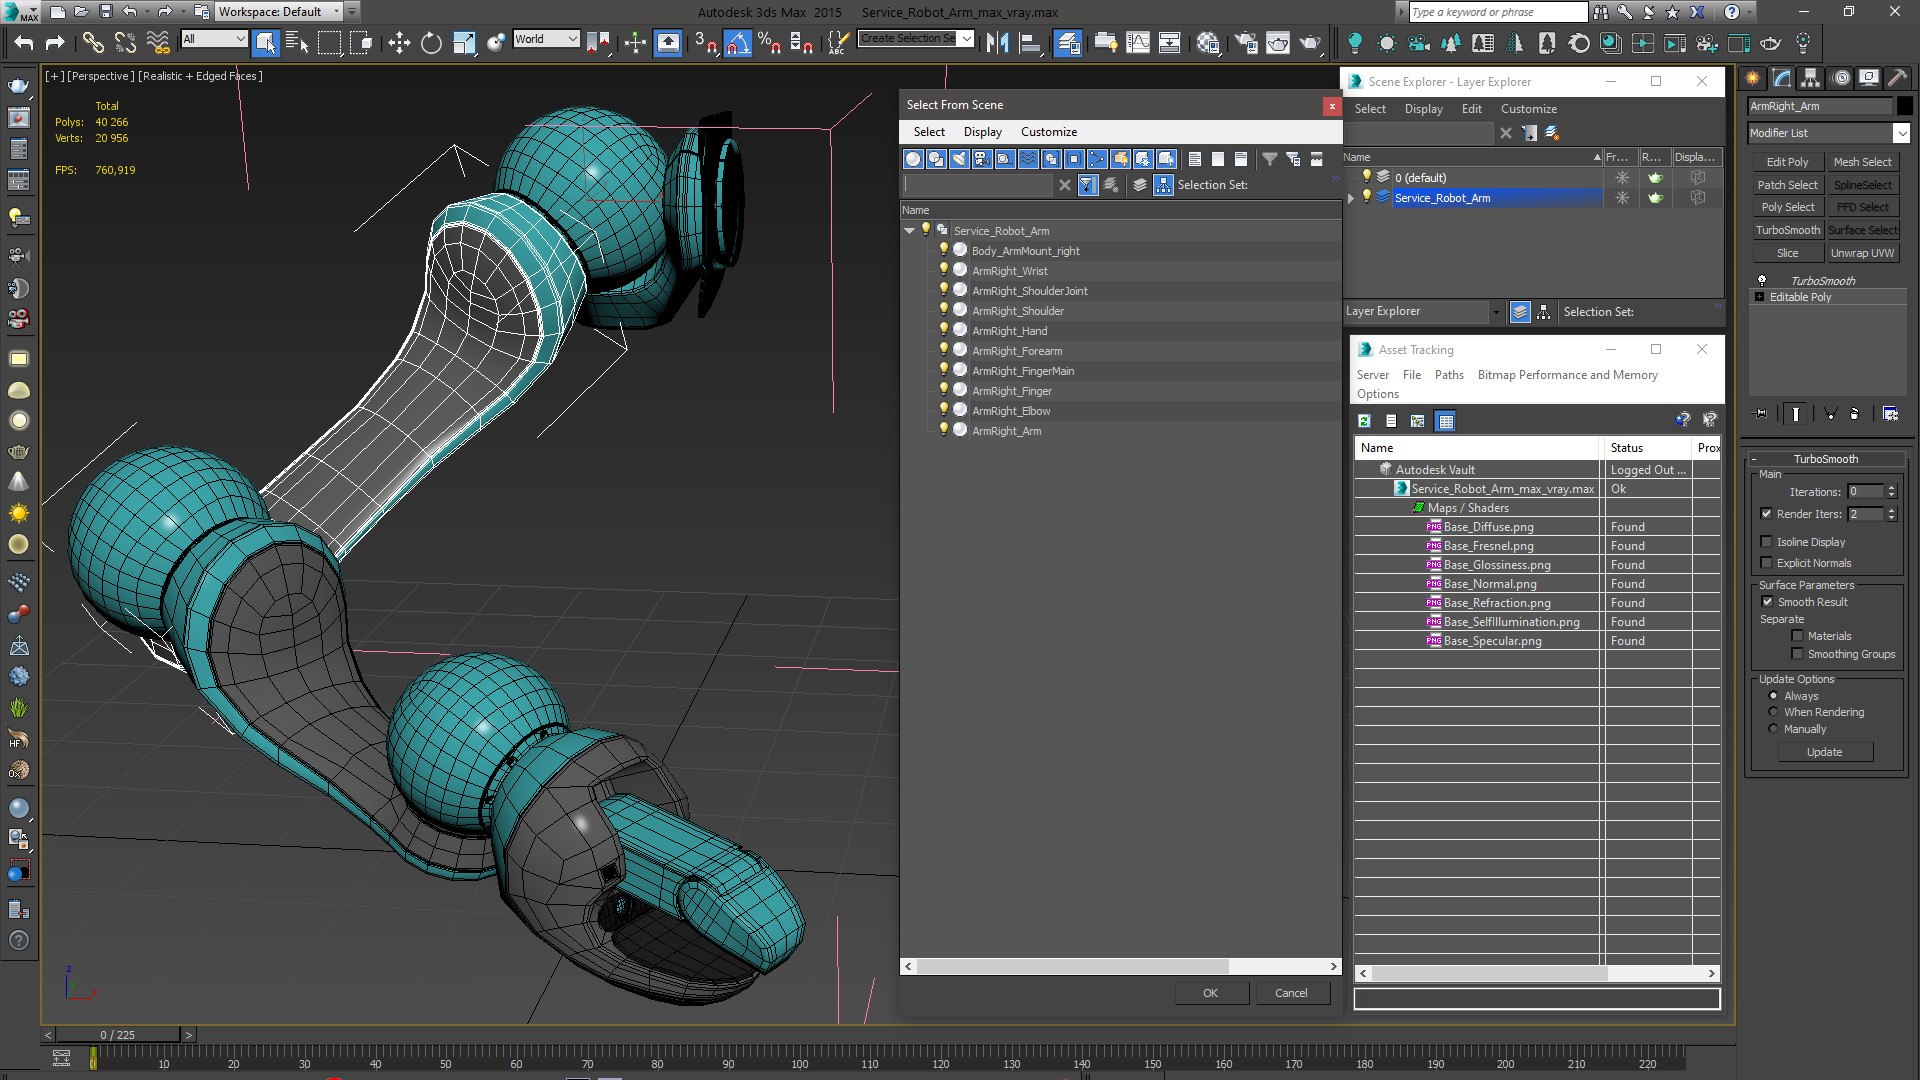Image resolution: width=1920 pixels, height=1080 pixels.
Task: Enable Isoline Display checkbox
Action: pos(1766,542)
